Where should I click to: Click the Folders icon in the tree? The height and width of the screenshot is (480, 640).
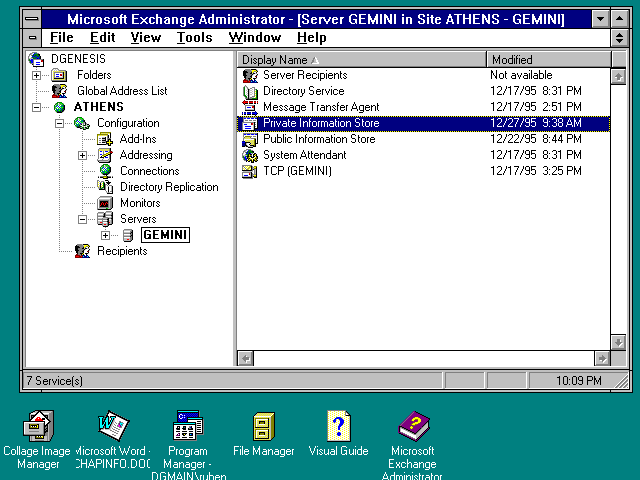(59, 75)
